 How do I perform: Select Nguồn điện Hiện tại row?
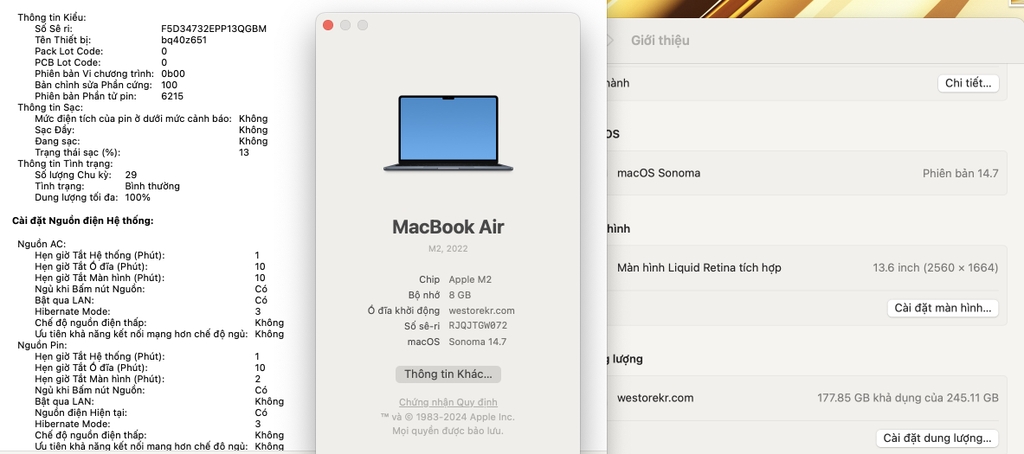coord(151,413)
